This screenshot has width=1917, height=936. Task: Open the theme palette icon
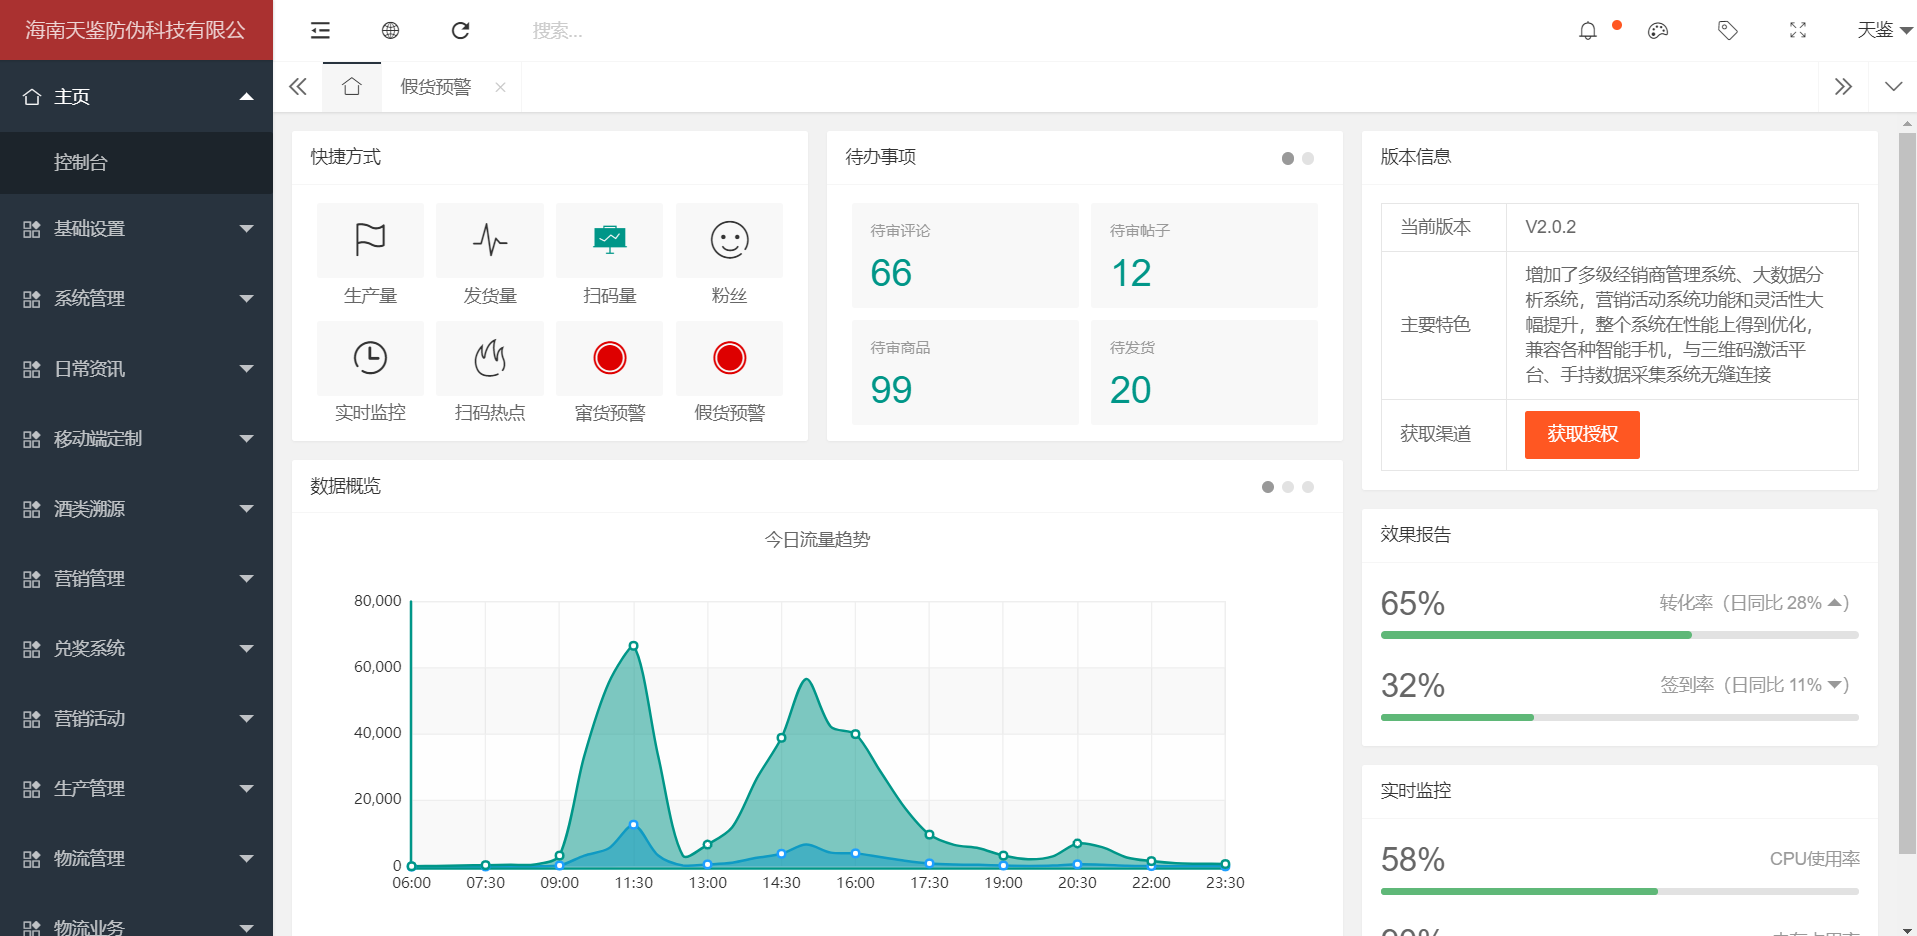click(x=1658, y=31)
